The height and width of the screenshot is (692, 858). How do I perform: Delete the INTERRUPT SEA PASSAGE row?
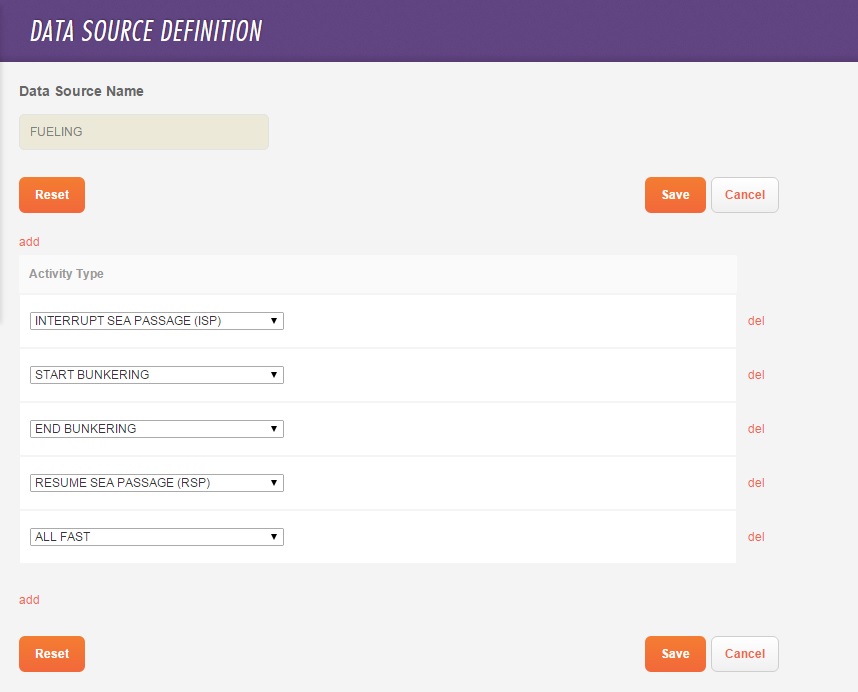pos(756,320)
